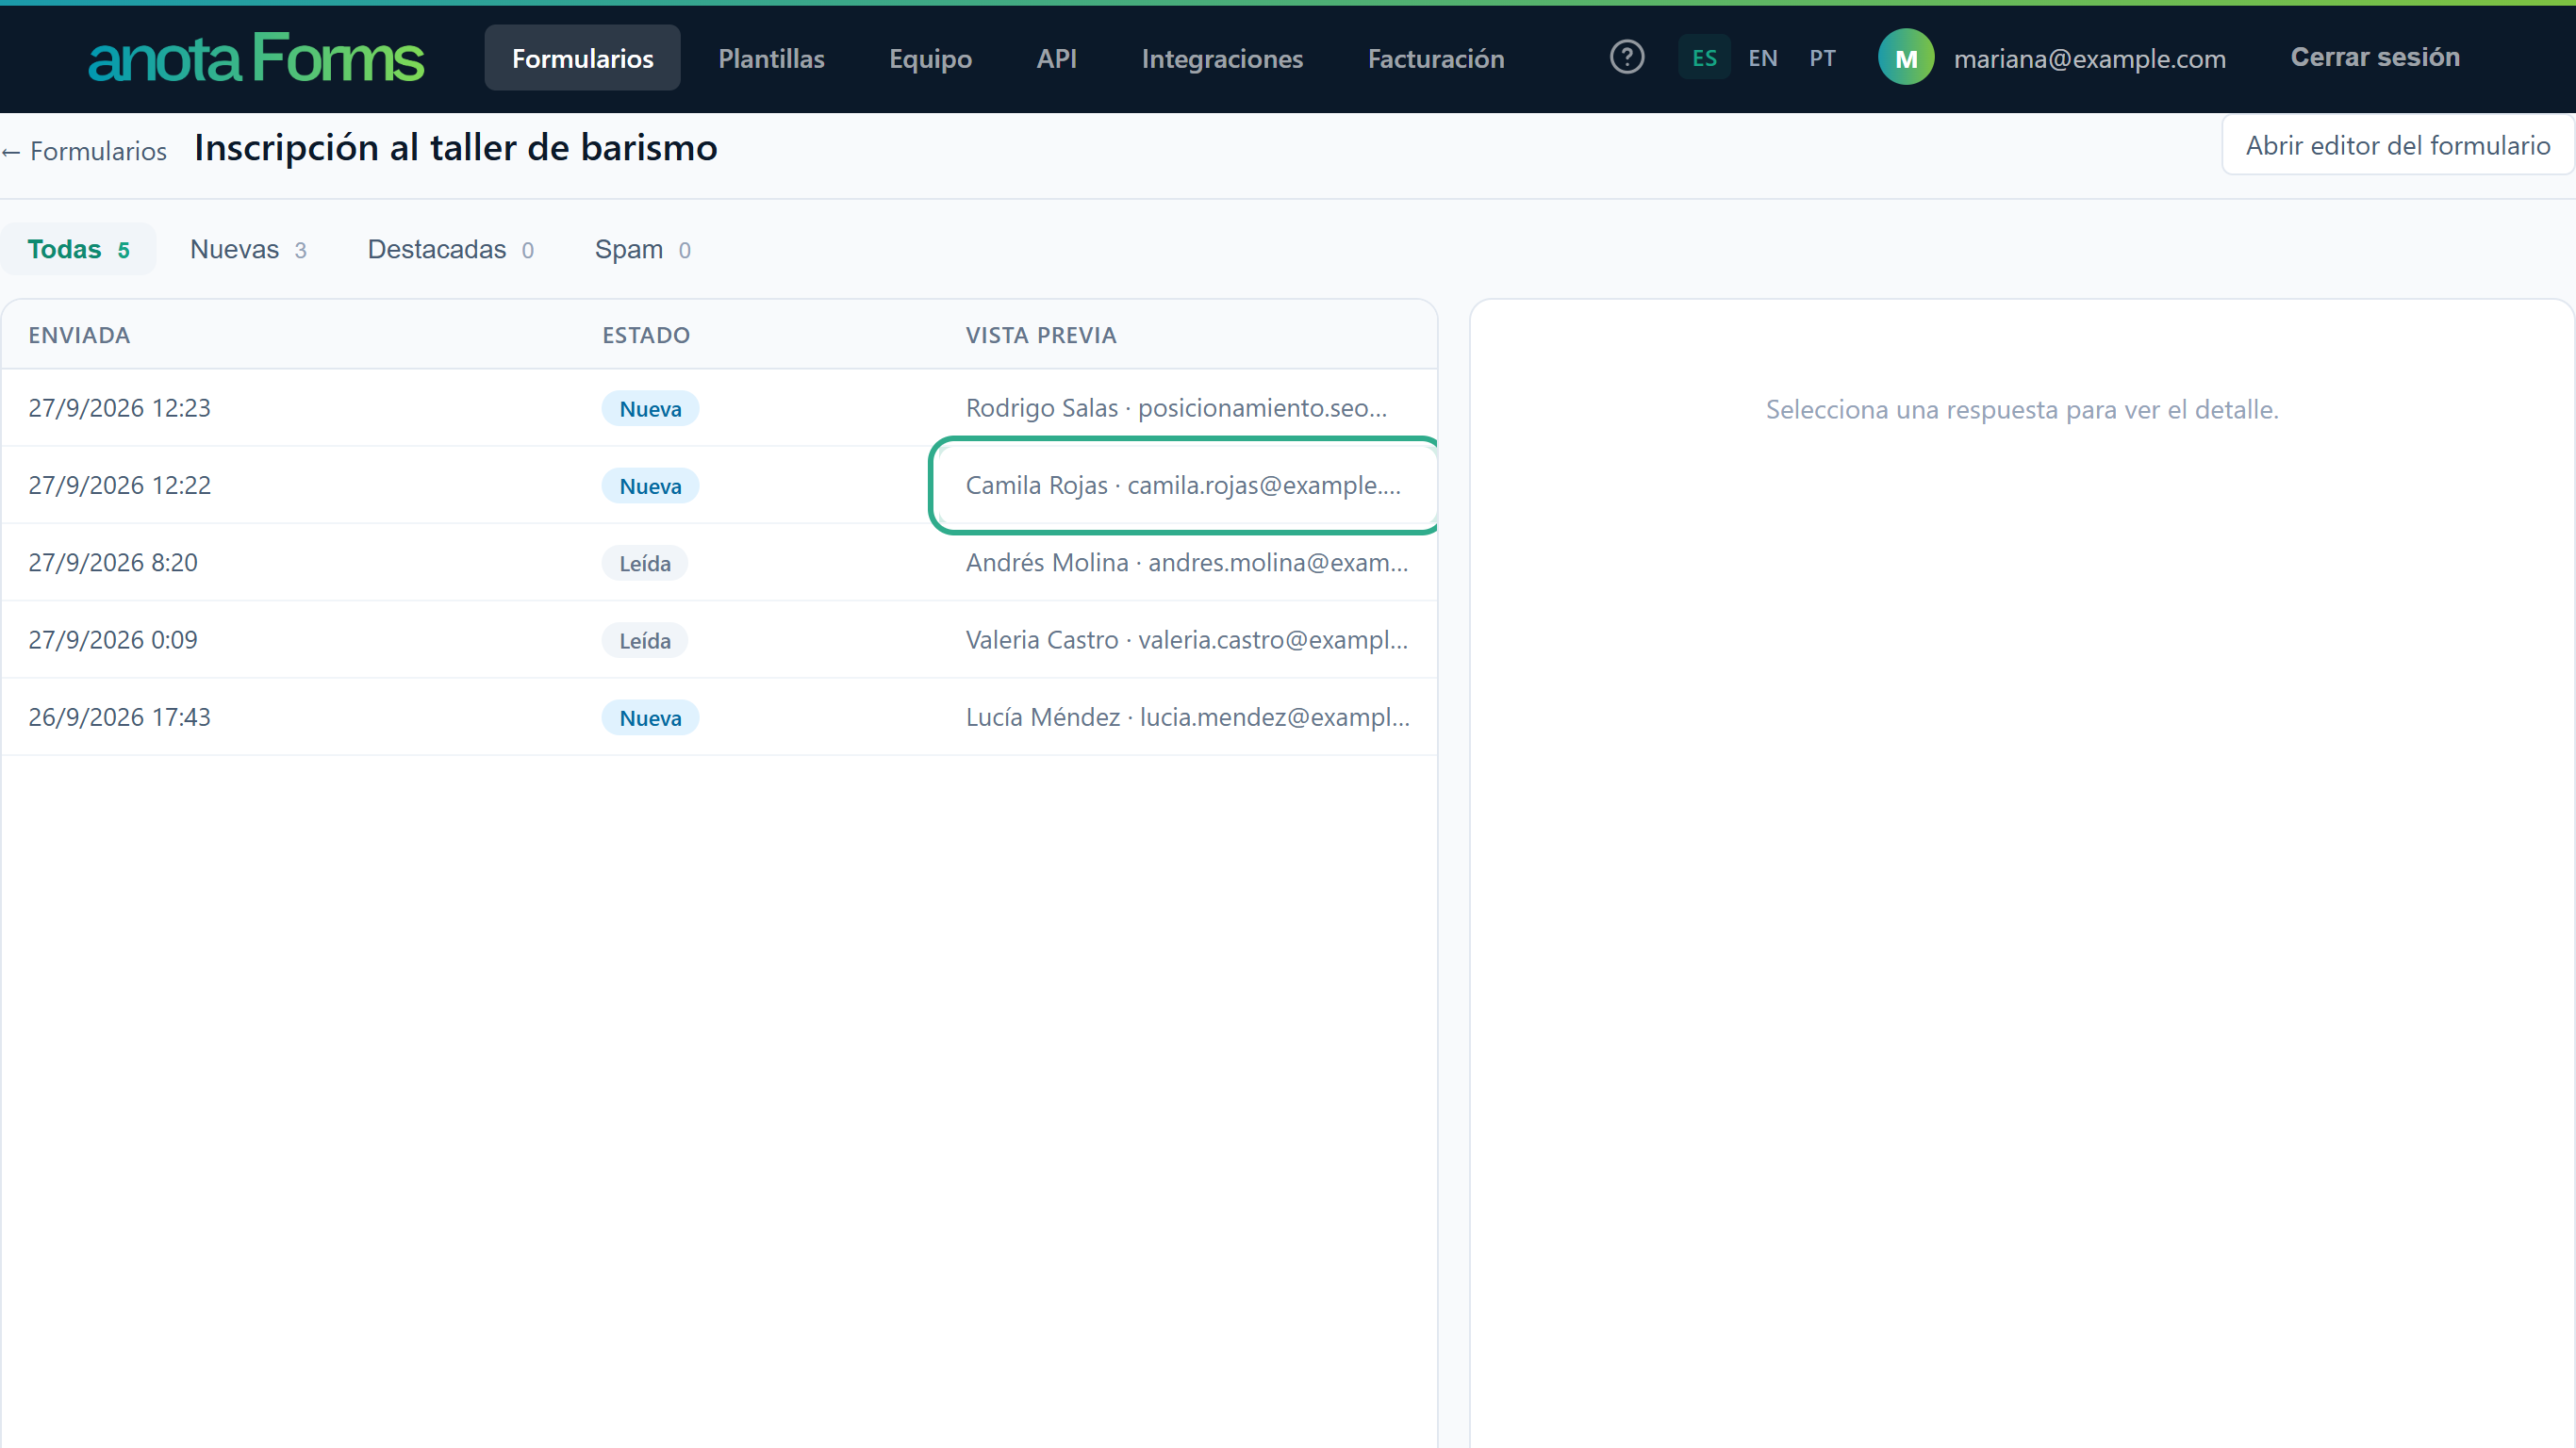Viewport: 2576px width, 1448px height.
Task: Click Nueva badge in Lucía Méndez row
Action: point(650,718)
